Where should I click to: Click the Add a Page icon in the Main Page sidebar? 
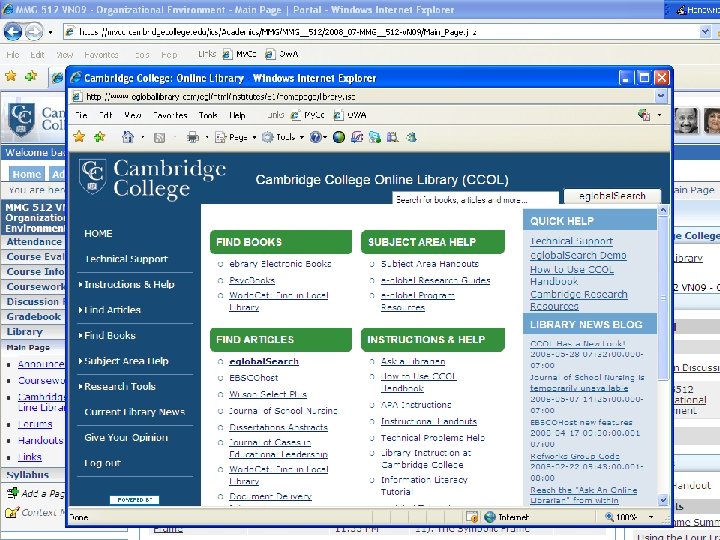[12, 493]
